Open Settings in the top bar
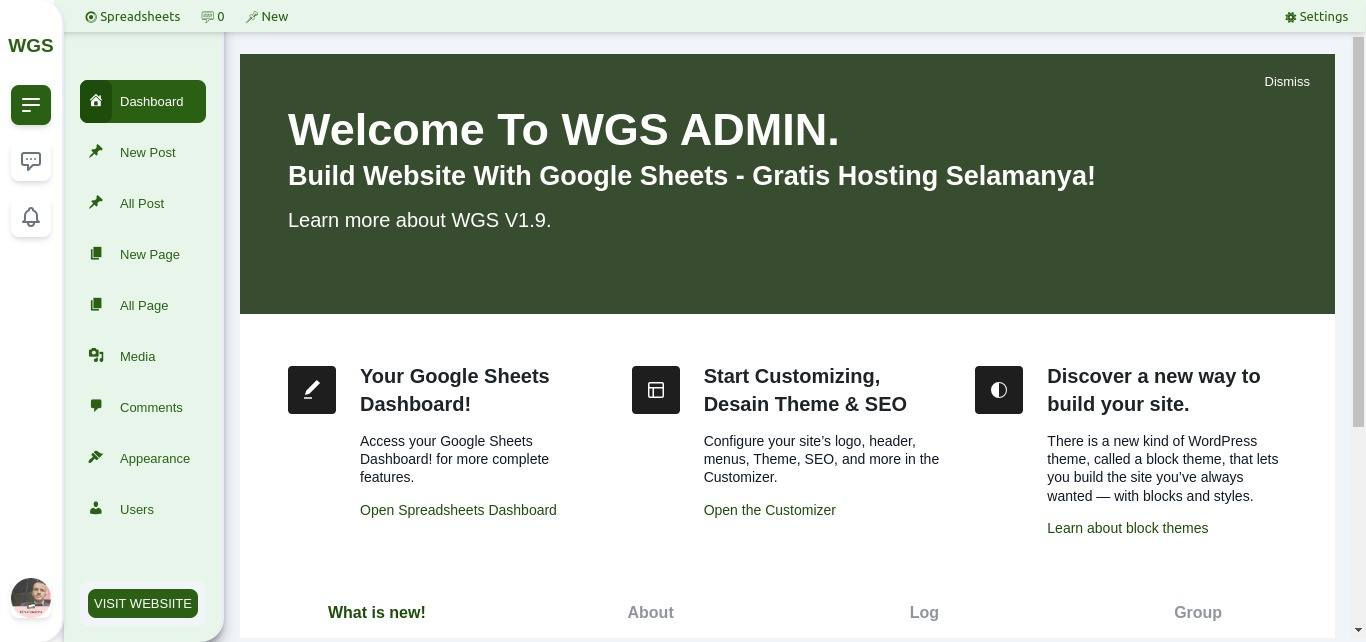 point(1316,16)
